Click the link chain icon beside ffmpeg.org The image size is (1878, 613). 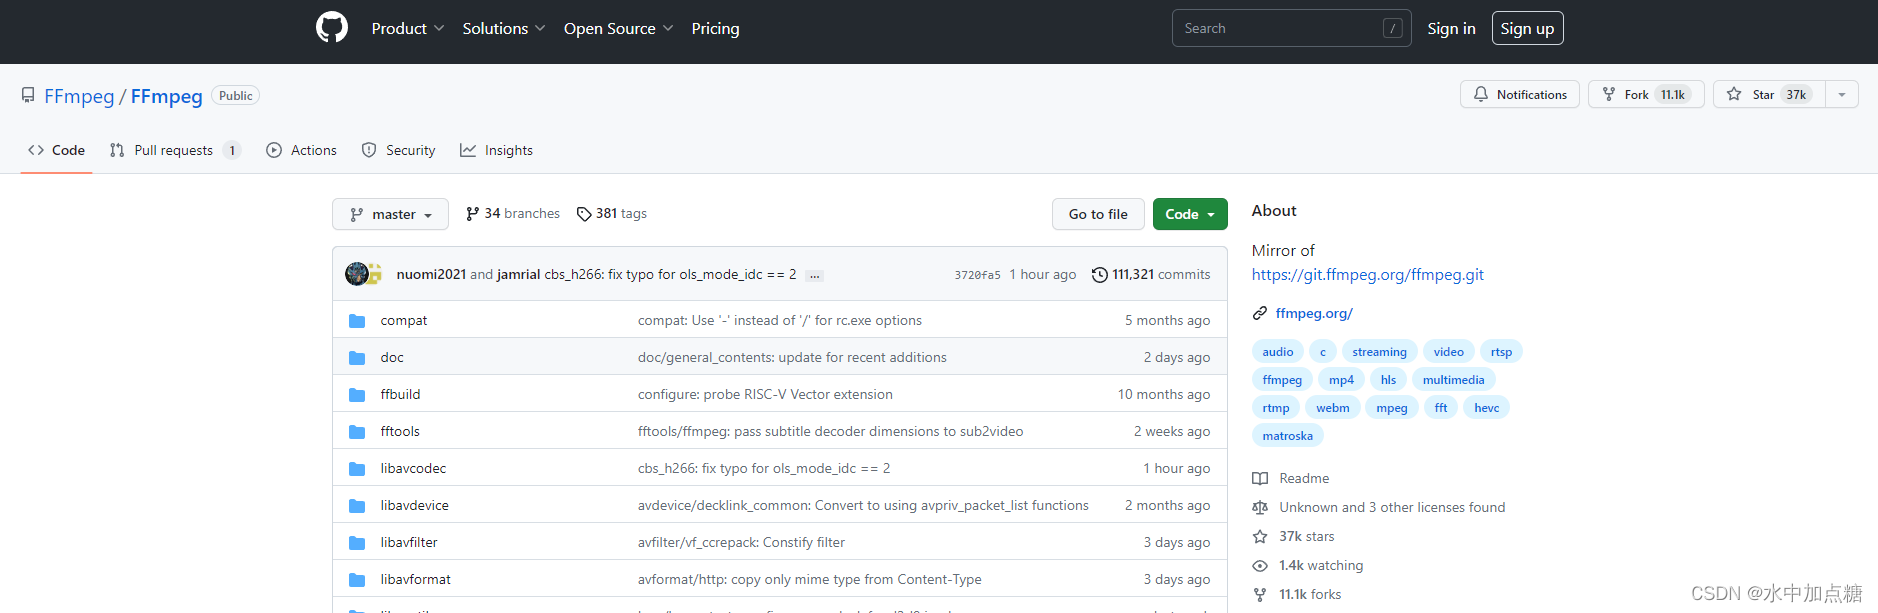point(1260,313)
